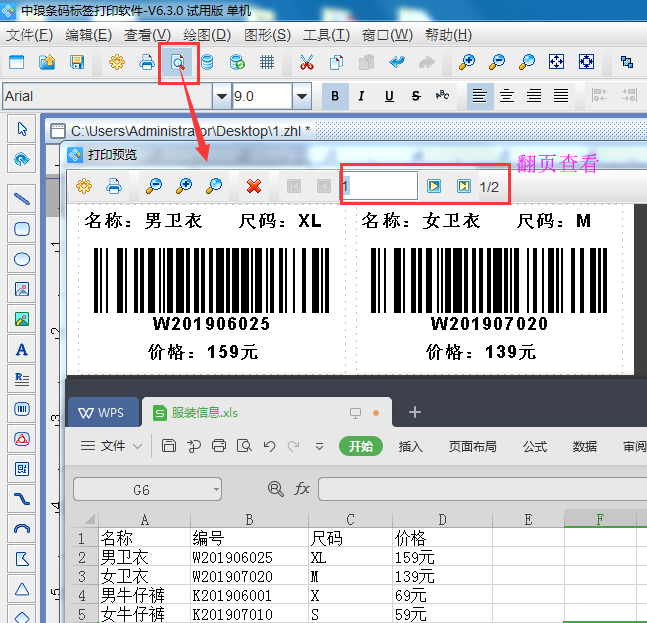
Task: Toggle the grid display icon
Action: [x=267, y=62]
